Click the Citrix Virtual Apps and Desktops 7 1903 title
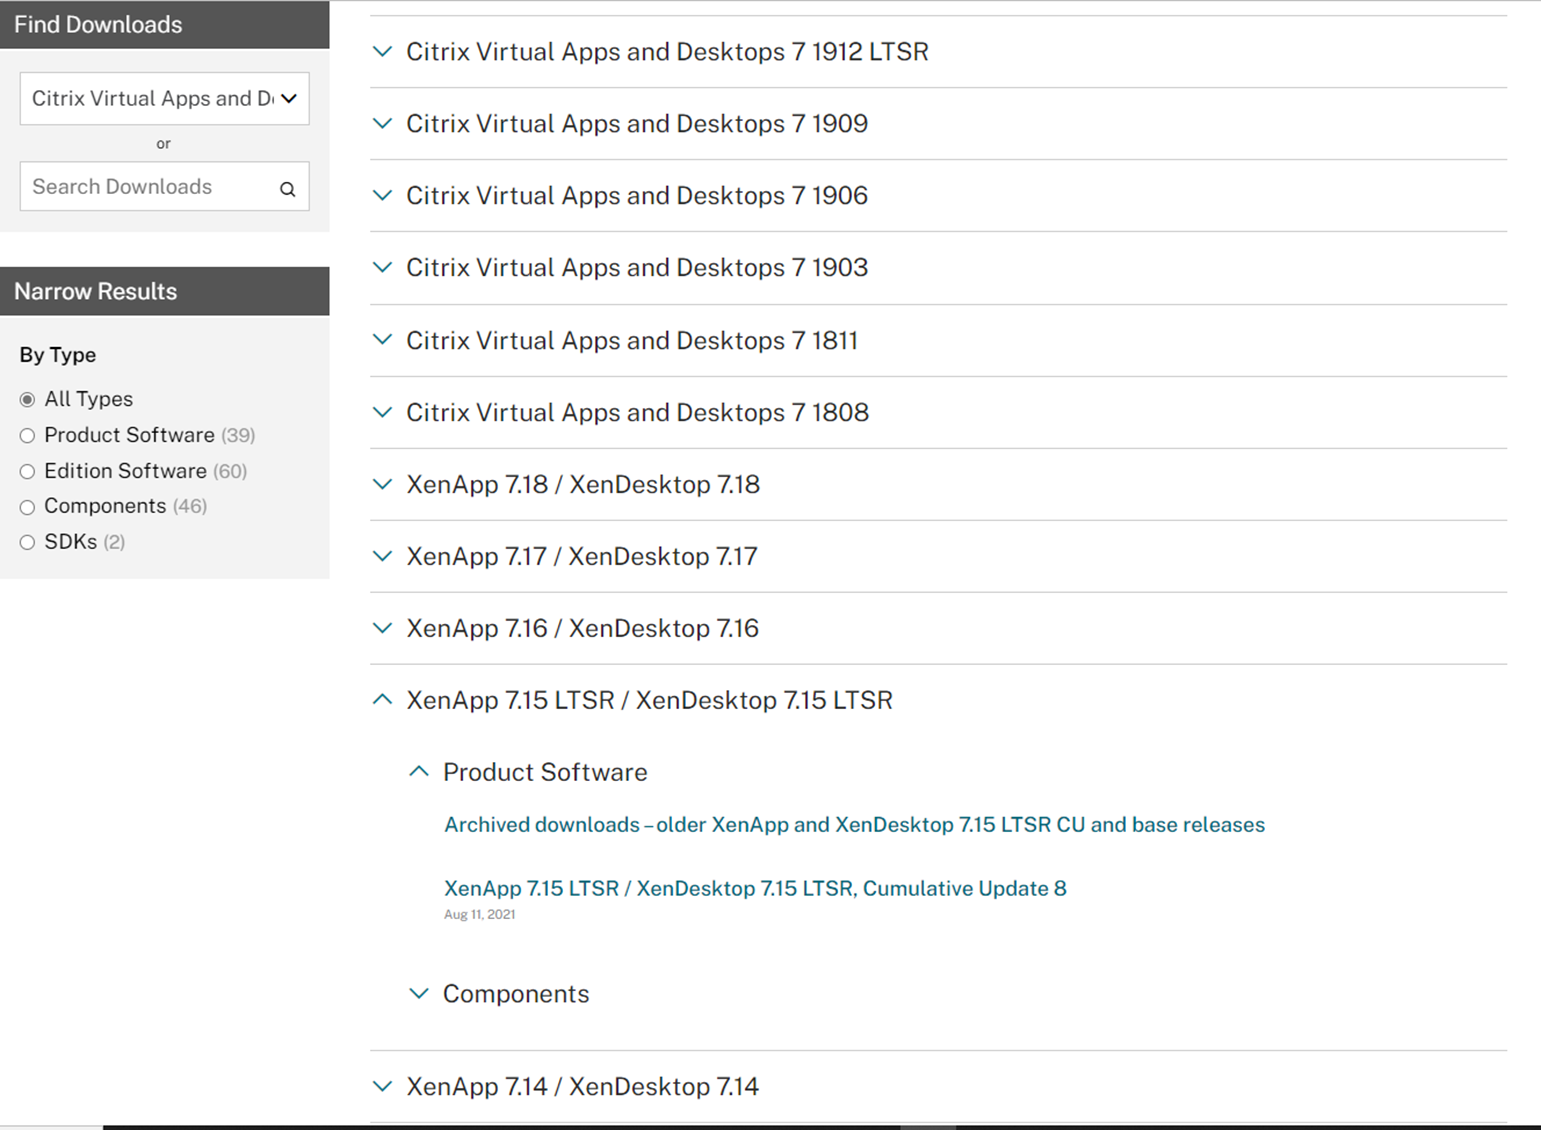 [x=637, y=267]
